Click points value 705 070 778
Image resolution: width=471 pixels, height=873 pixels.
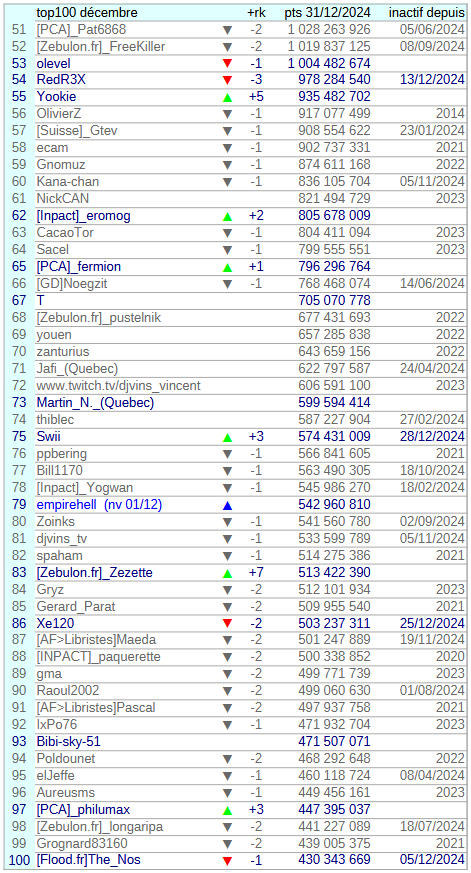coord(335,301)
